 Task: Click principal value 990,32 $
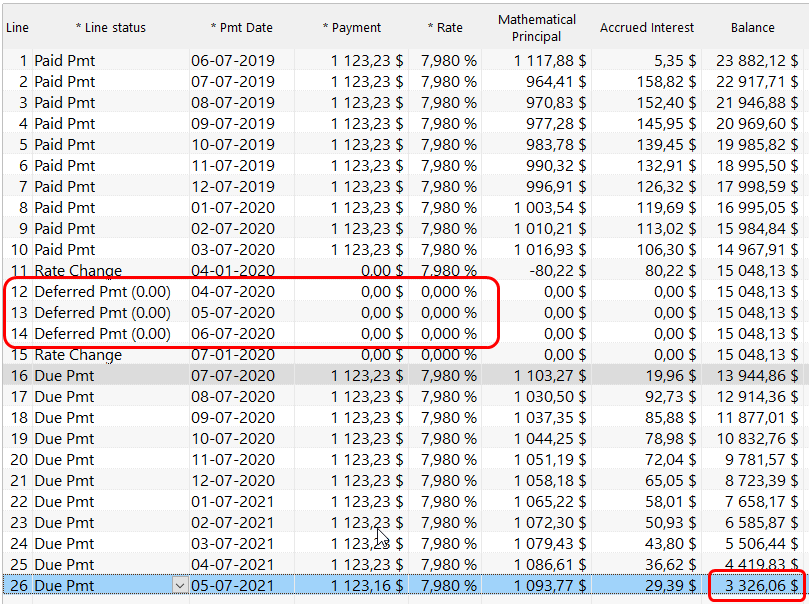click(x=556, y=166)
